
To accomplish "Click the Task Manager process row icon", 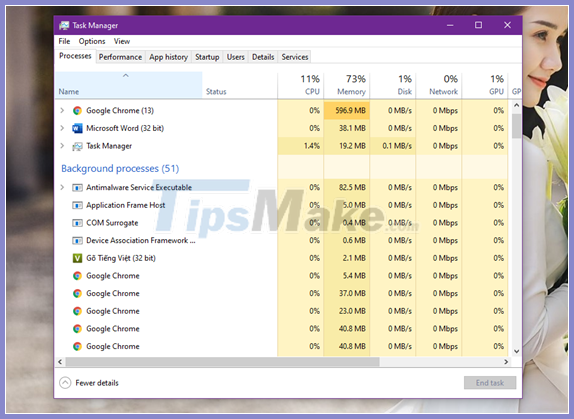I will [x=77, y=146].
